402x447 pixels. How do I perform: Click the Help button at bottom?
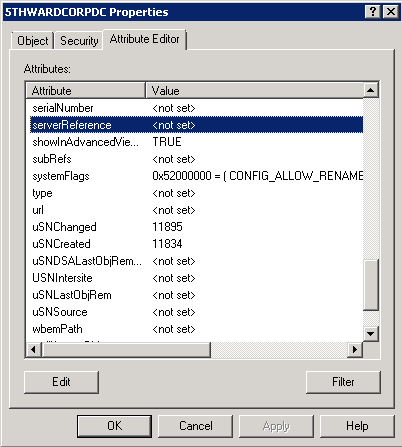(357, 426)
